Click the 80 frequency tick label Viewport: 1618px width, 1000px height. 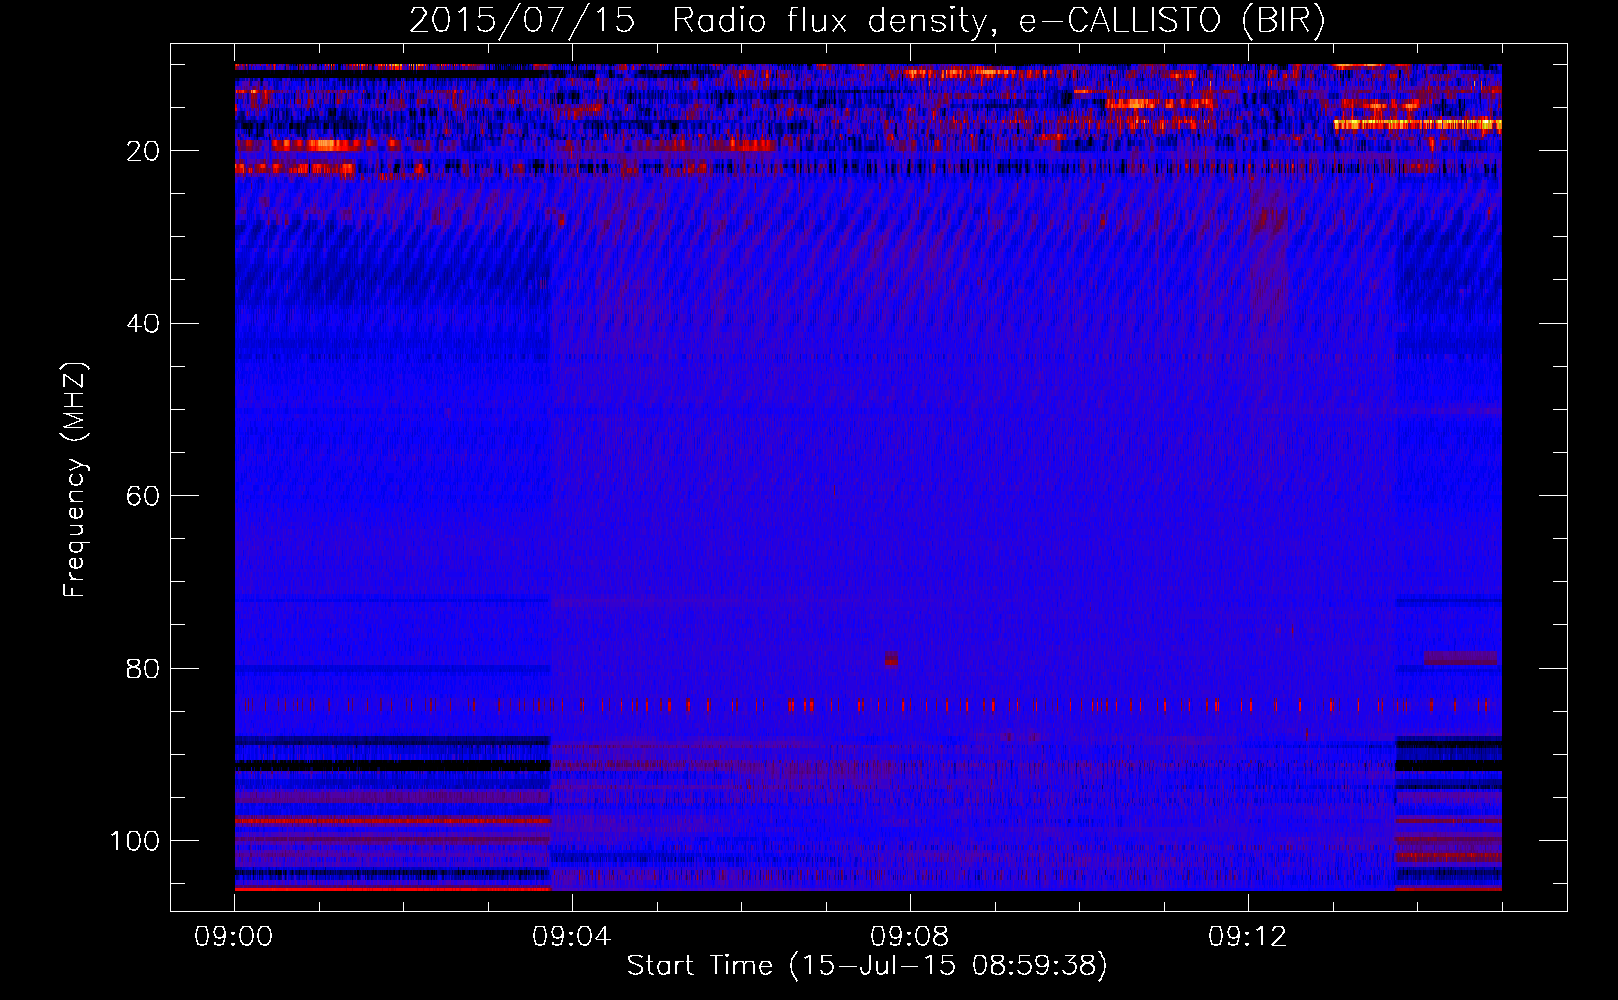(x=143, y=669)
